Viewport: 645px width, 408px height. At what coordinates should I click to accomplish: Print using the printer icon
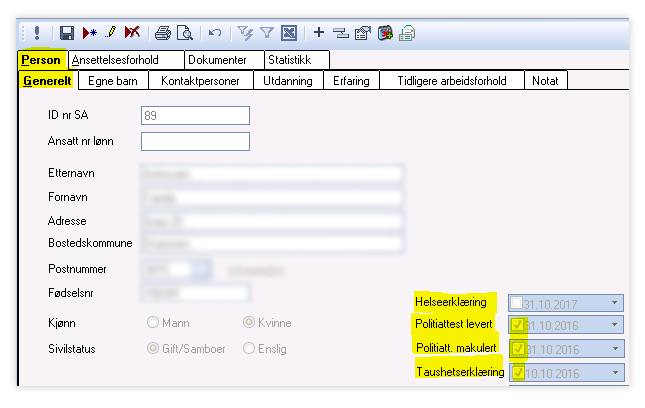(x=163, y=33)
